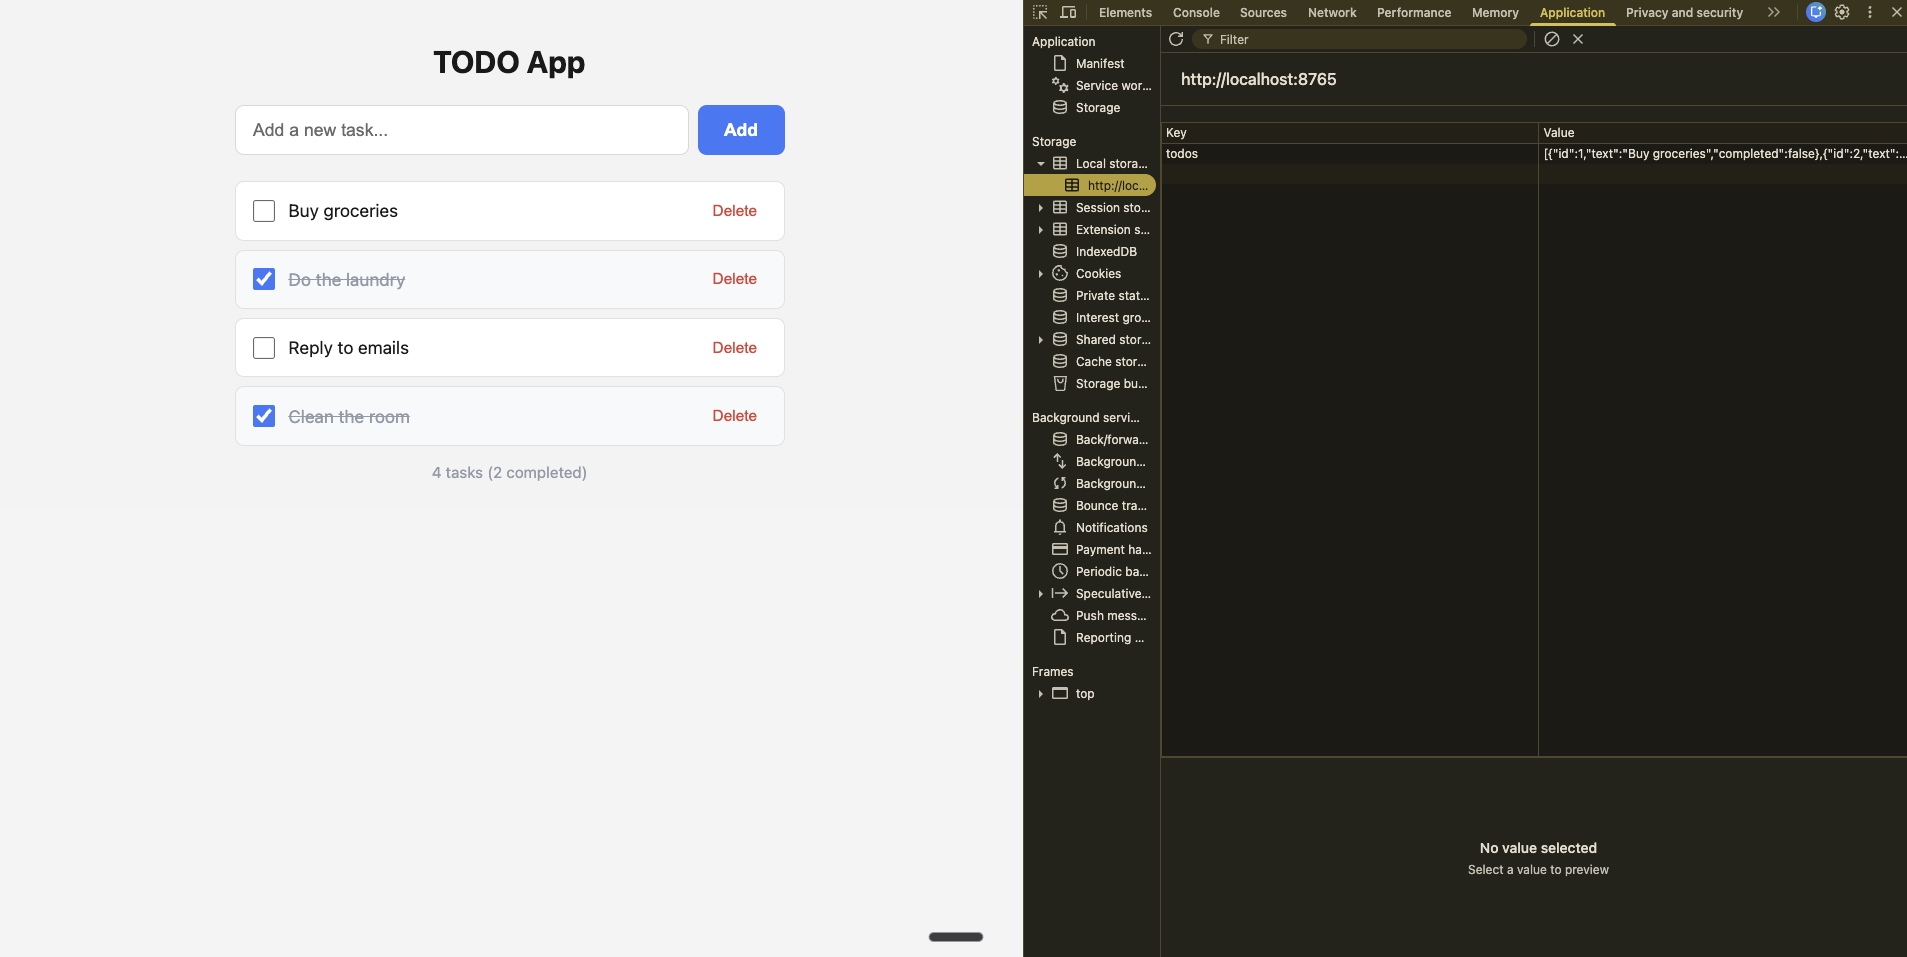1907x957 pixels.
Task: Select the todos key row
Action: 1348,154
